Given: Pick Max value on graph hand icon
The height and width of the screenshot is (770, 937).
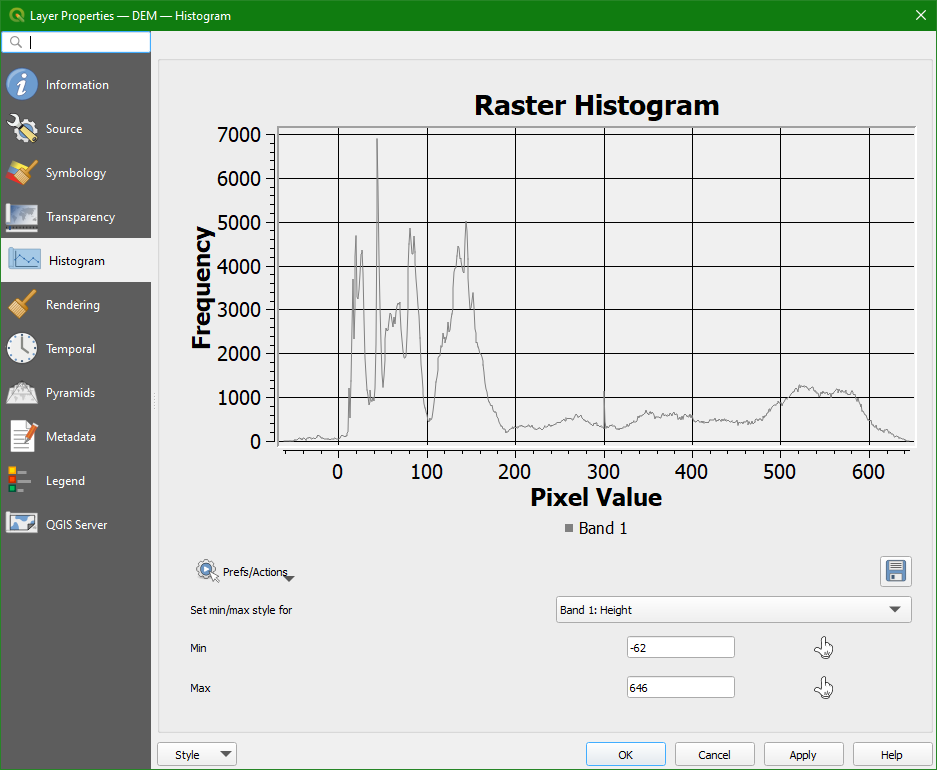Looking at the screenshot, I should pos(823,688).
